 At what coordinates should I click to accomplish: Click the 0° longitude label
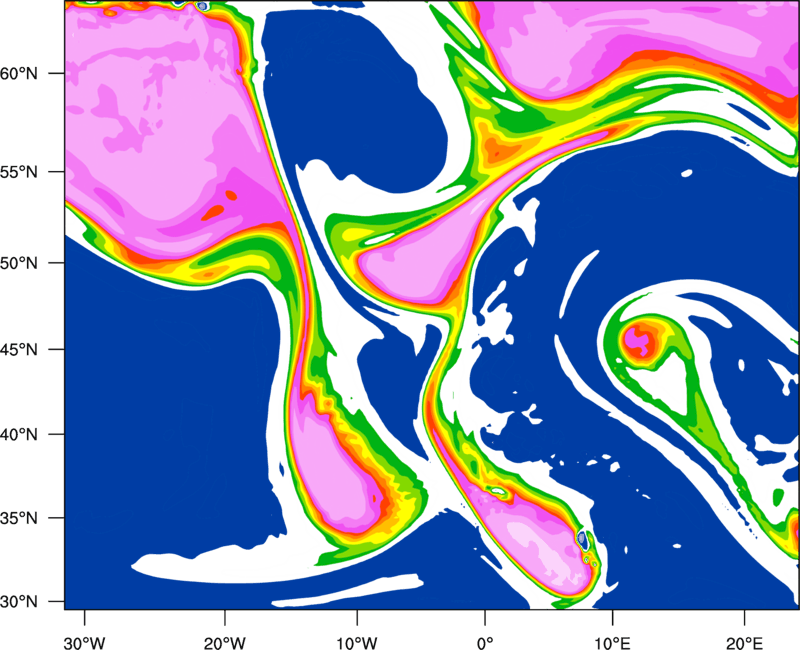[x=485, y=643]
